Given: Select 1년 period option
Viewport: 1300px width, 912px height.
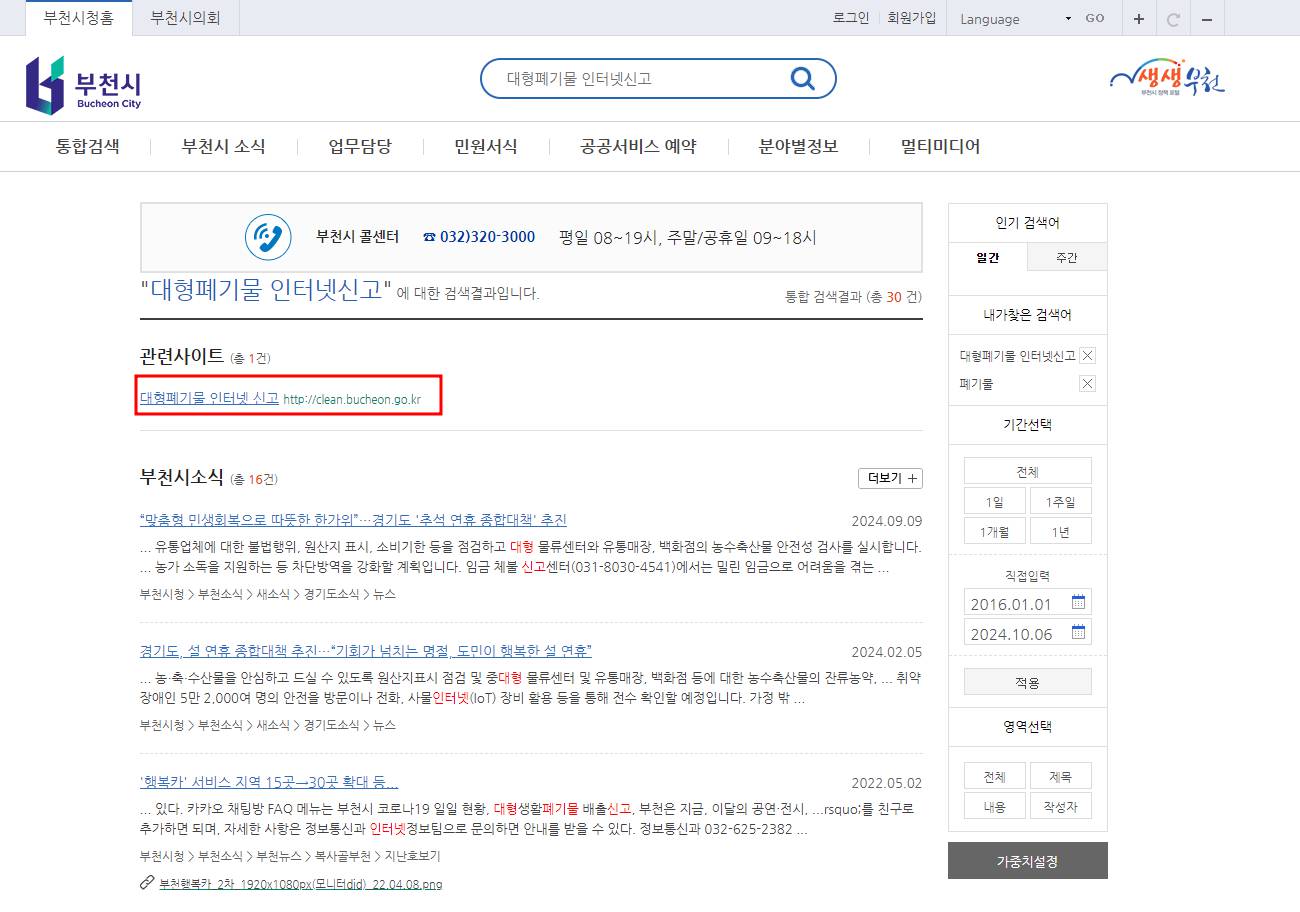Looking at the screenshot, I should tap(1061, 531).
